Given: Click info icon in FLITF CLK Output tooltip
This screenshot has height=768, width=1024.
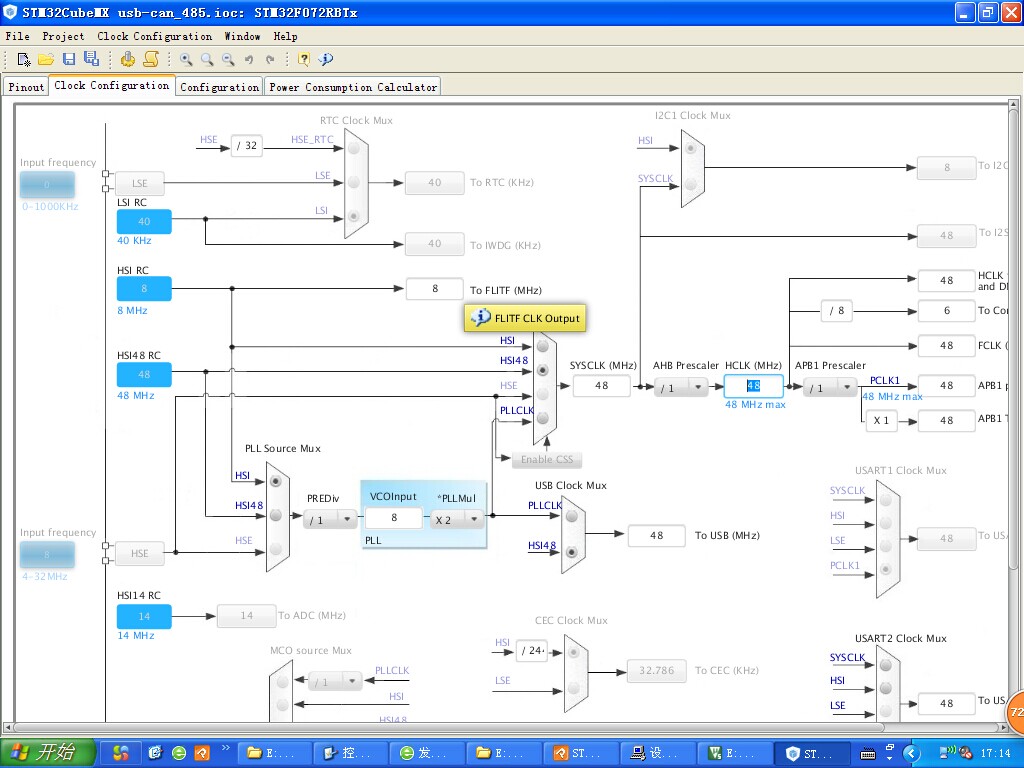Looking at the screenshot, I should pos(480,317).
